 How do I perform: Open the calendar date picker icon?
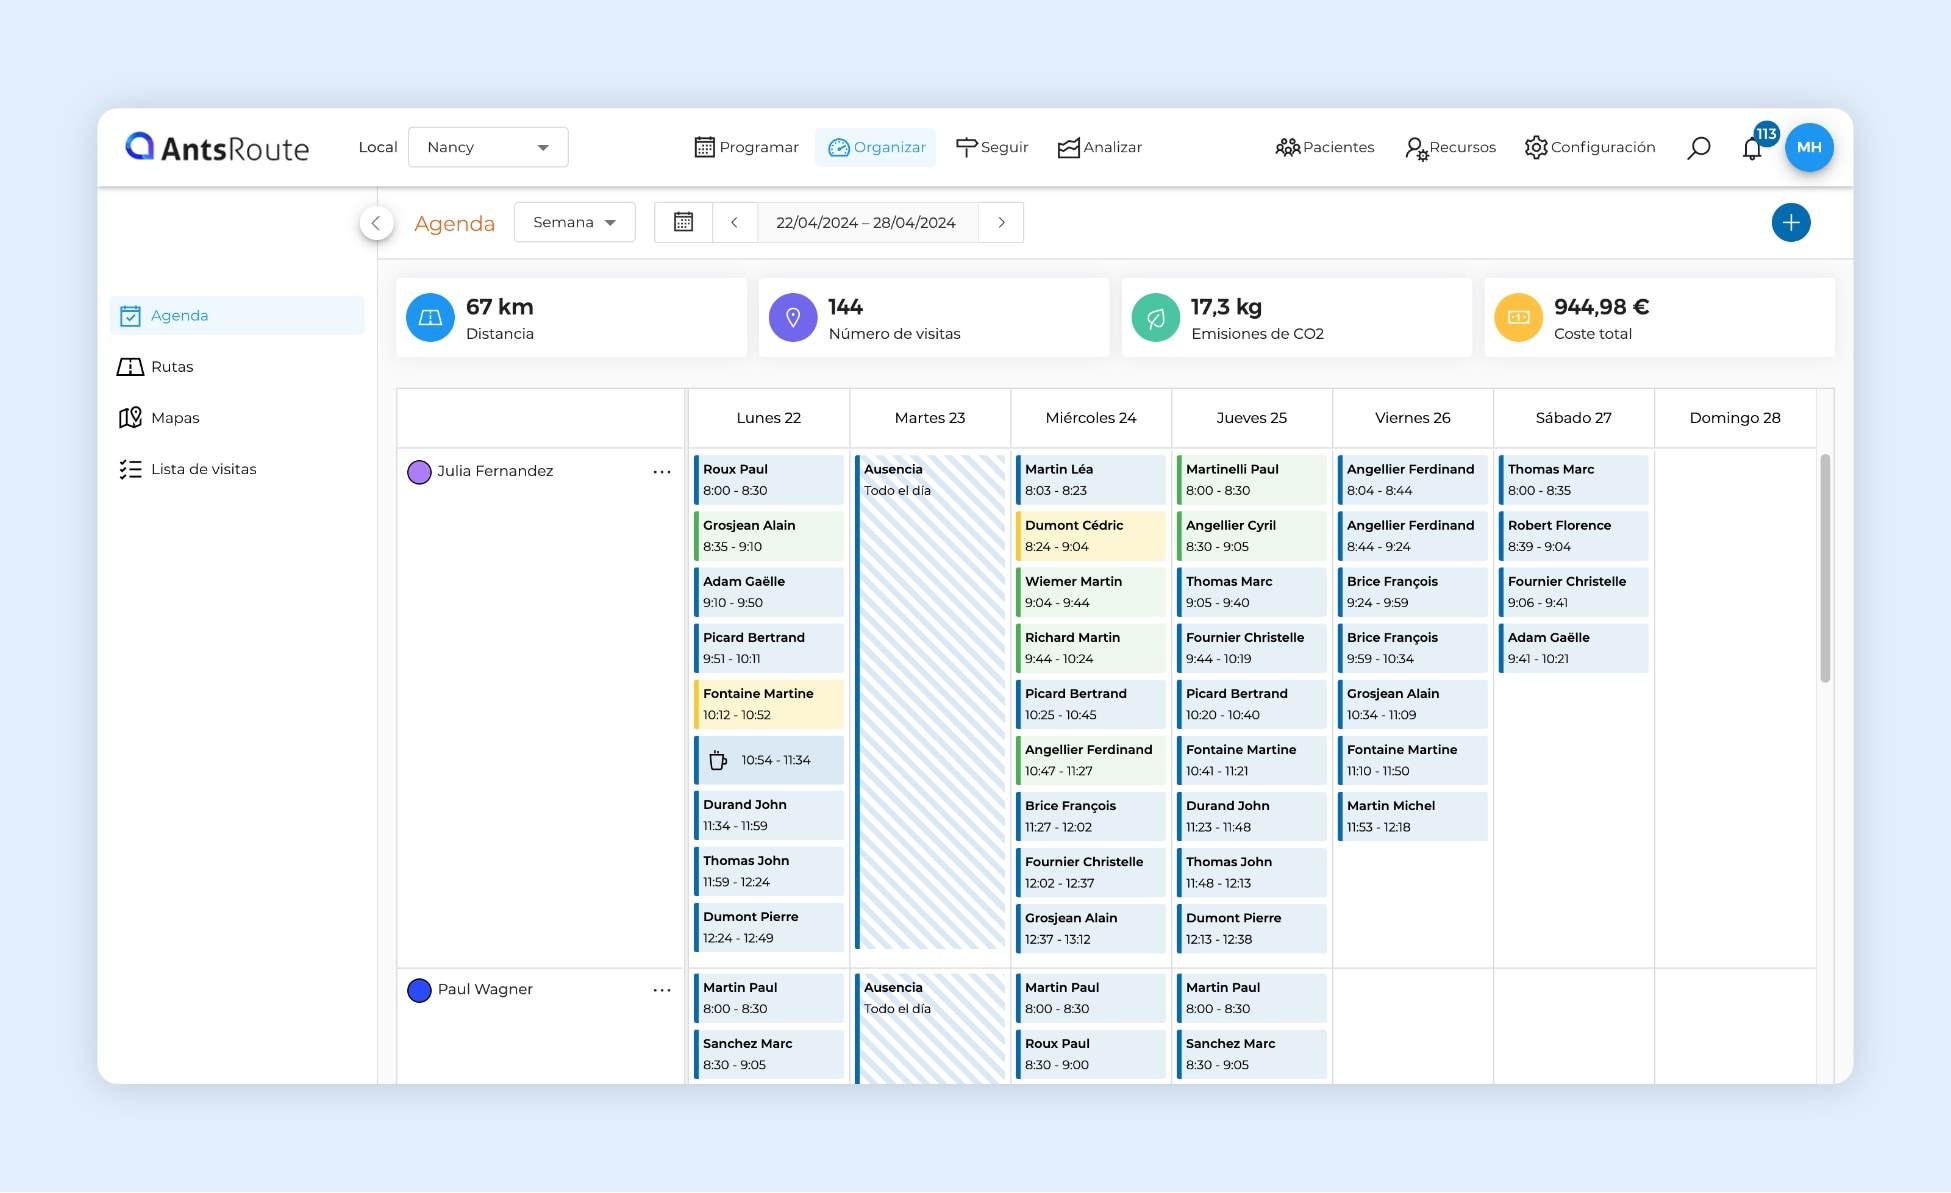[x=683, y=222]
